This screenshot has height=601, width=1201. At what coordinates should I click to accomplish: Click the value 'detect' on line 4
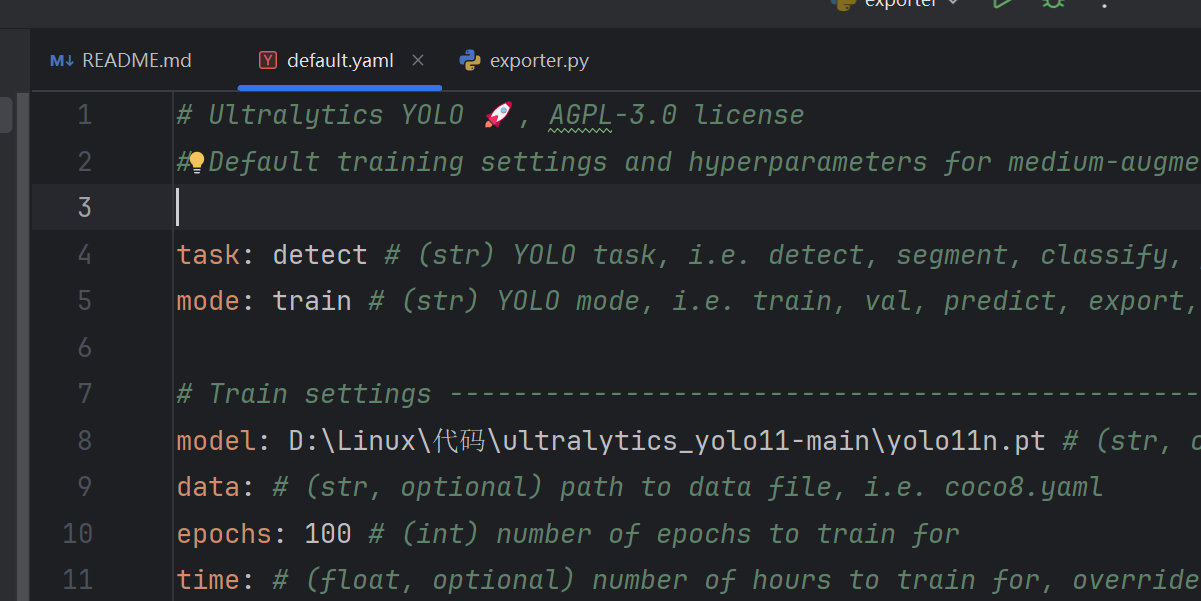click(x=320, y=255)
